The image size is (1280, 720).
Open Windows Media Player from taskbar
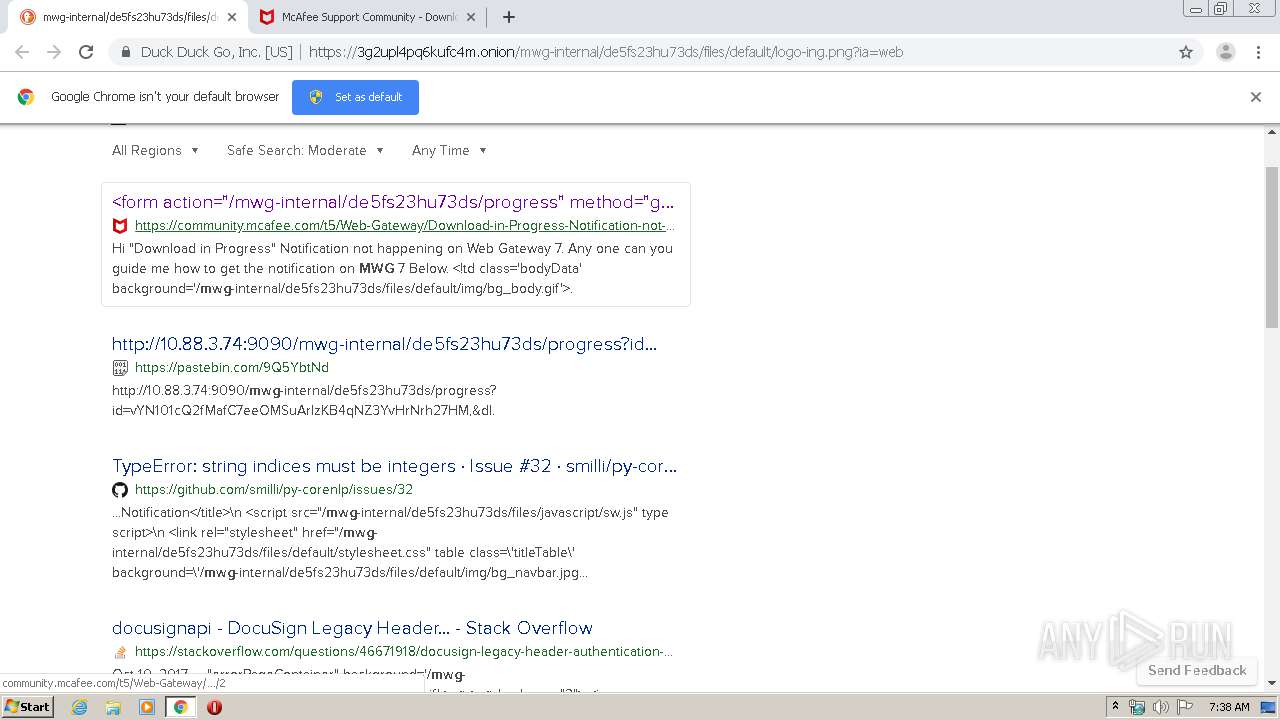(147, 707)
